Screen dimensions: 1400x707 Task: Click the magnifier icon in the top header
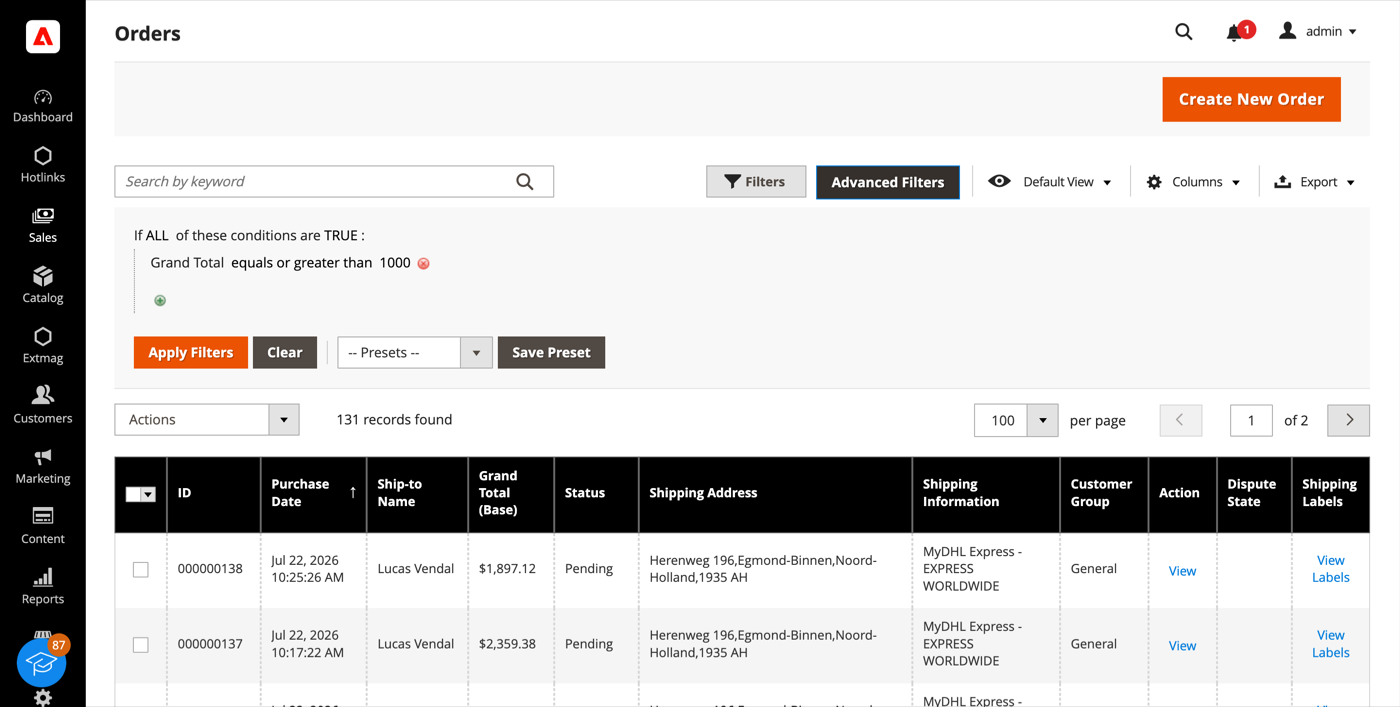point(1184,32)
